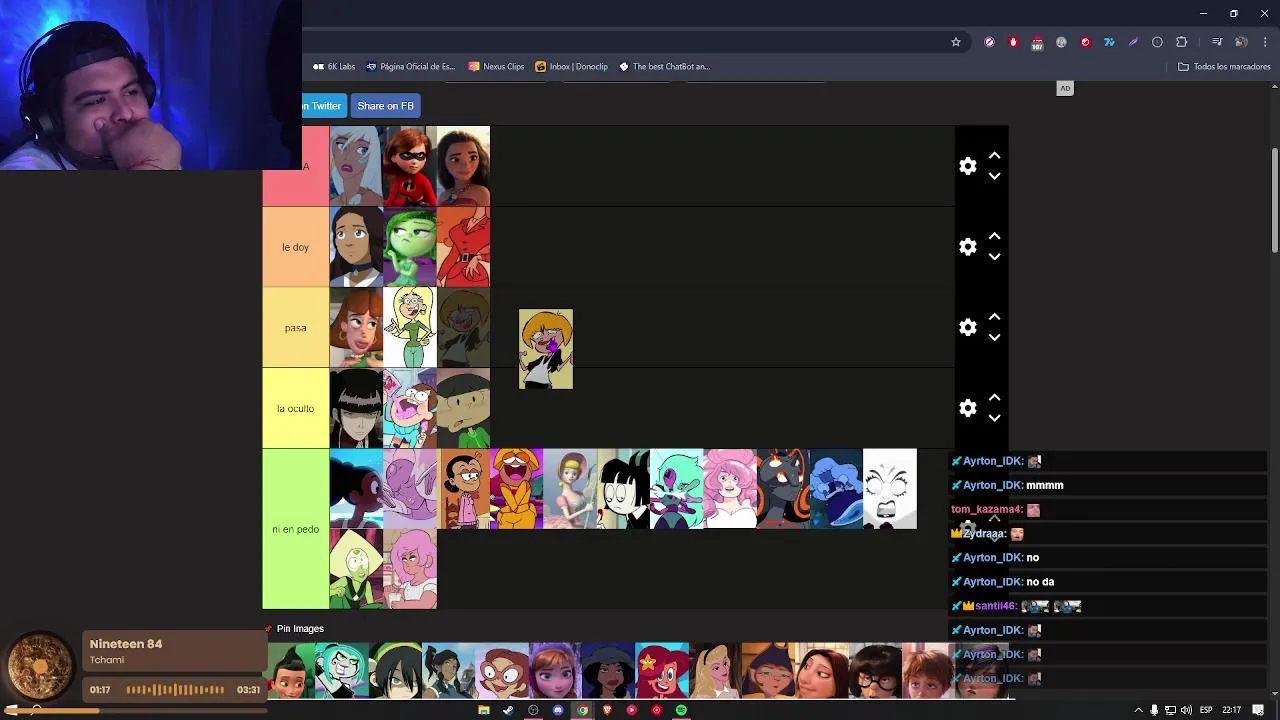Screen dimensions: 1280x720
Task: Click the 'Pin Images' option
Action: pyautogui.click(x=300, y=629)
